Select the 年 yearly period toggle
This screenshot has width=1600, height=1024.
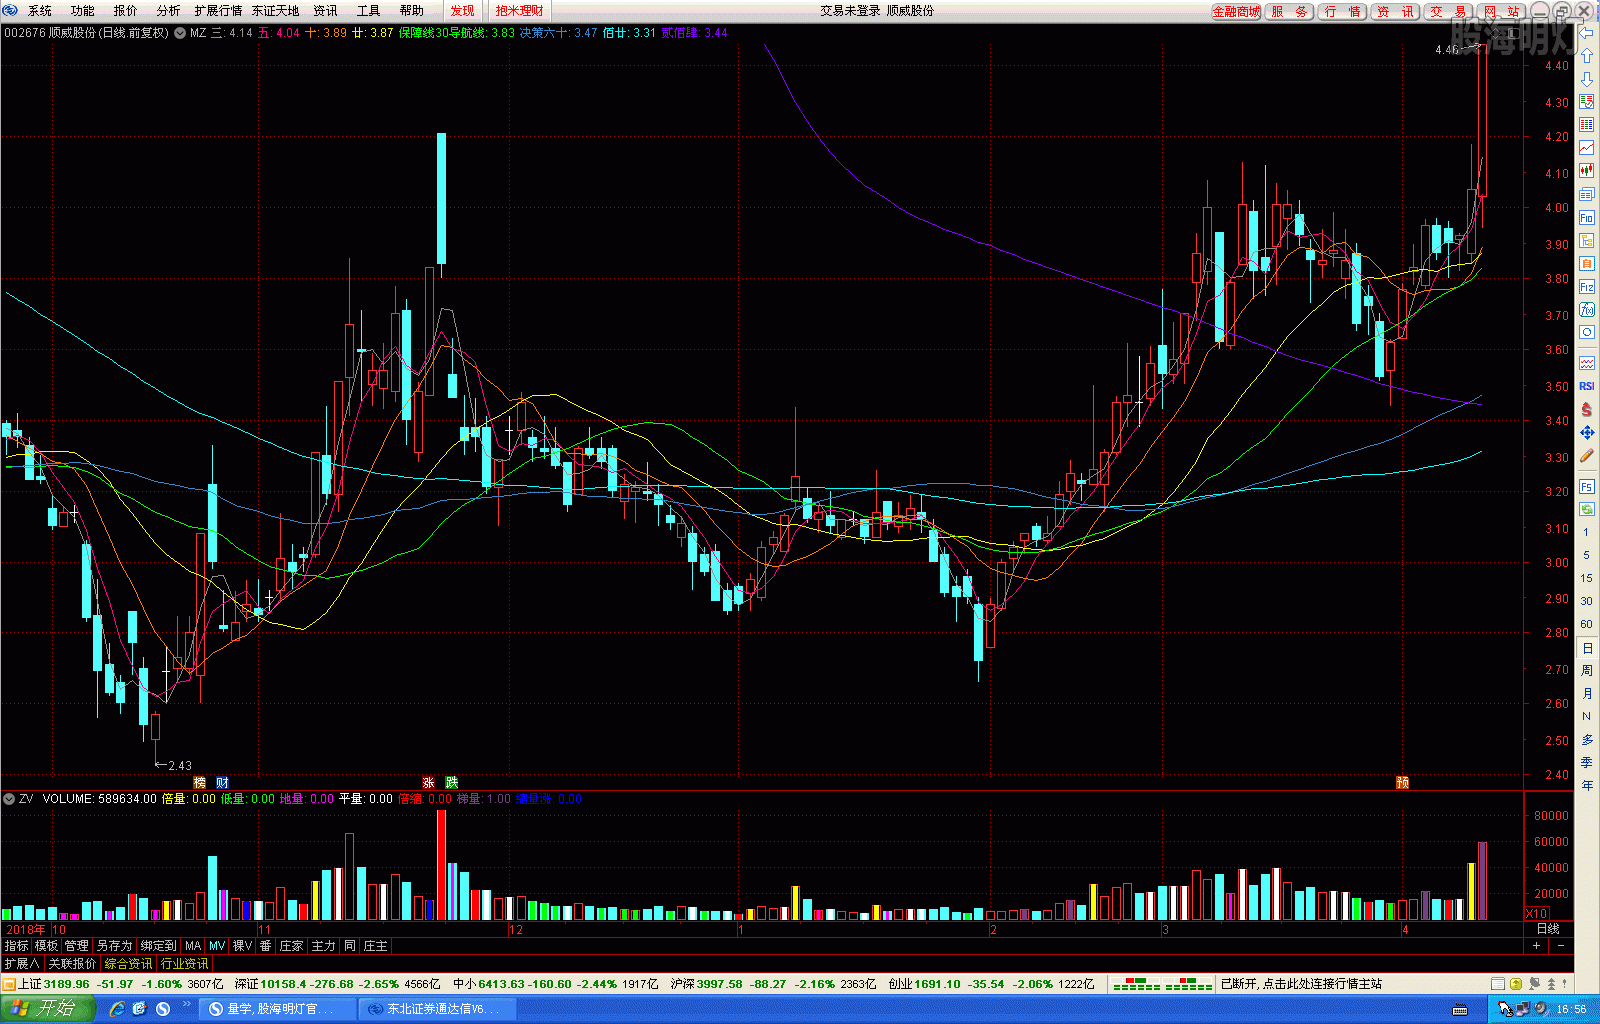(x=1587, y=785)
